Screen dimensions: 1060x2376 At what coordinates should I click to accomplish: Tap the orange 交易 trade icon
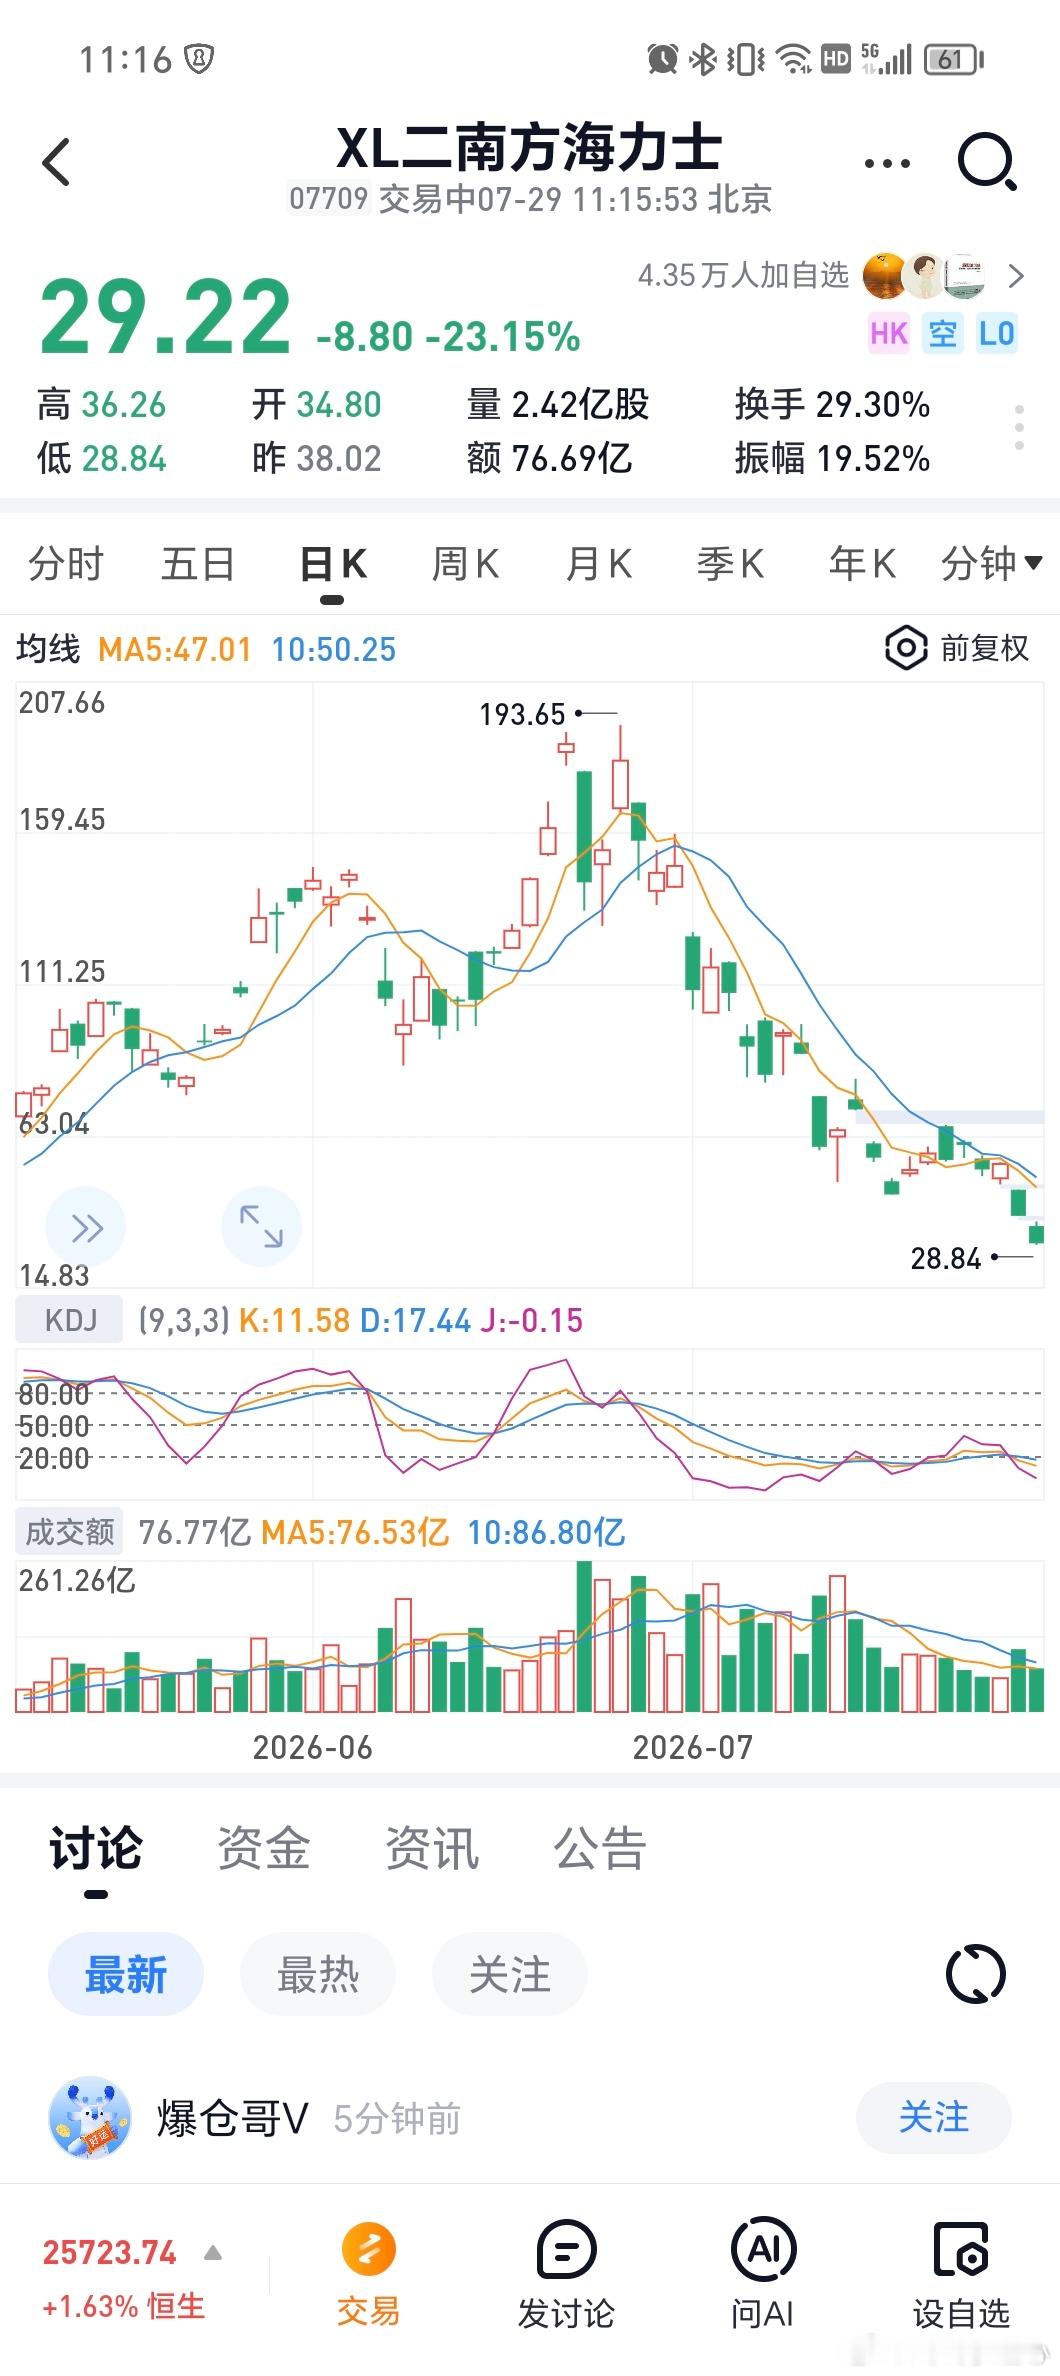pyautogui.click(x=369, y=2250)
